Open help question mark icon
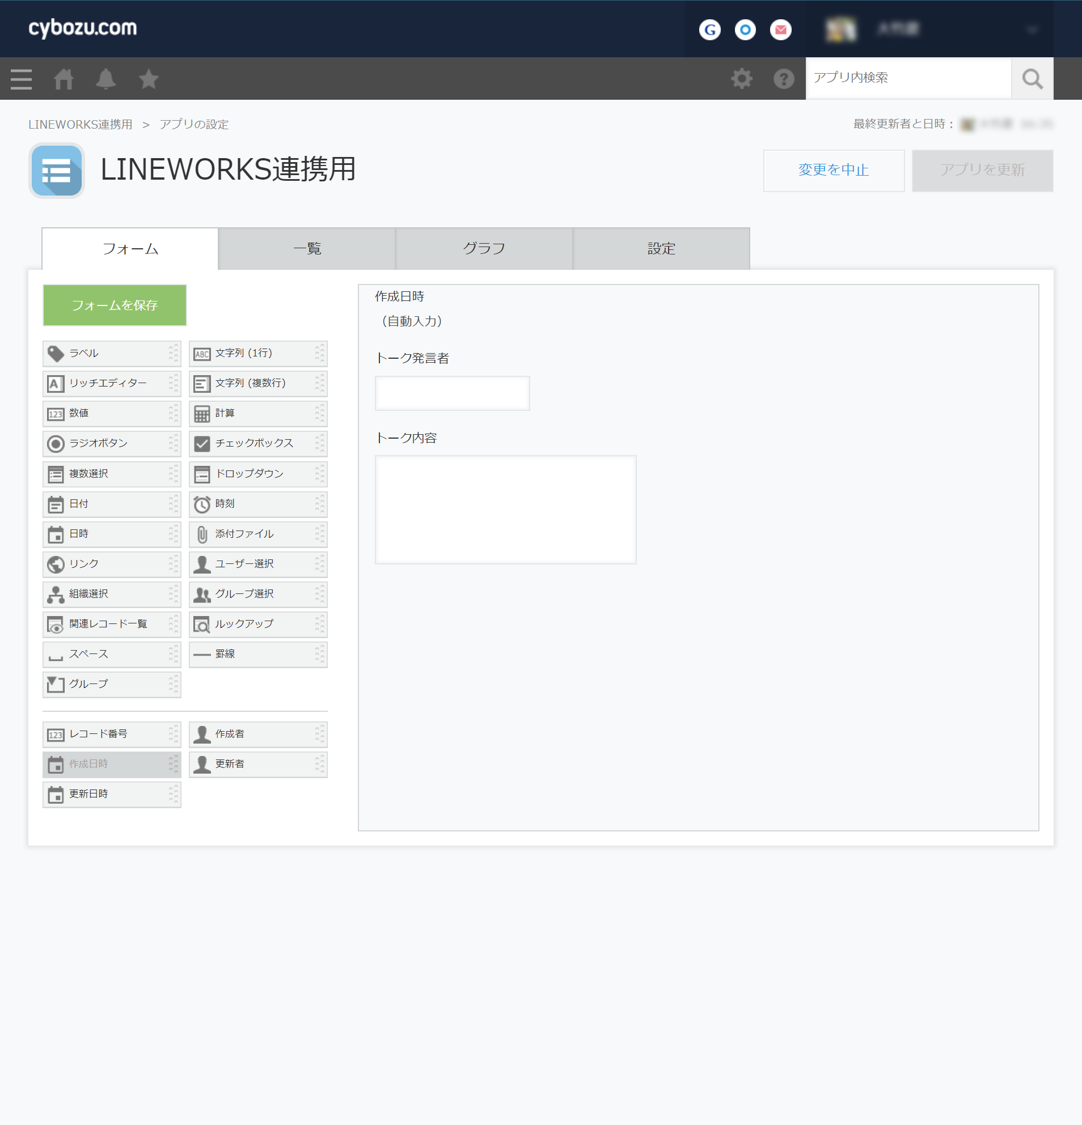 coord(784,79)
